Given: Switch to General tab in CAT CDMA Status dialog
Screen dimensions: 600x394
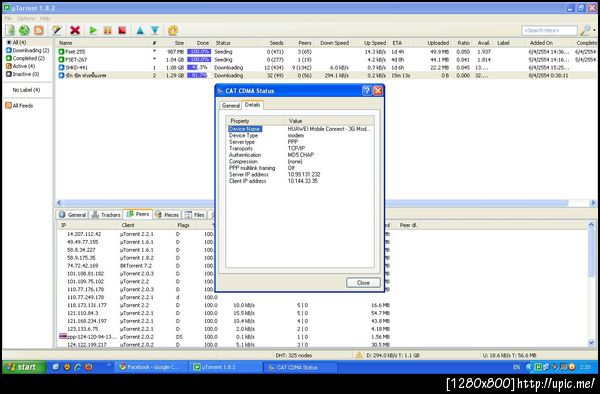Looking at the screenshot, I should click(231, 106).
